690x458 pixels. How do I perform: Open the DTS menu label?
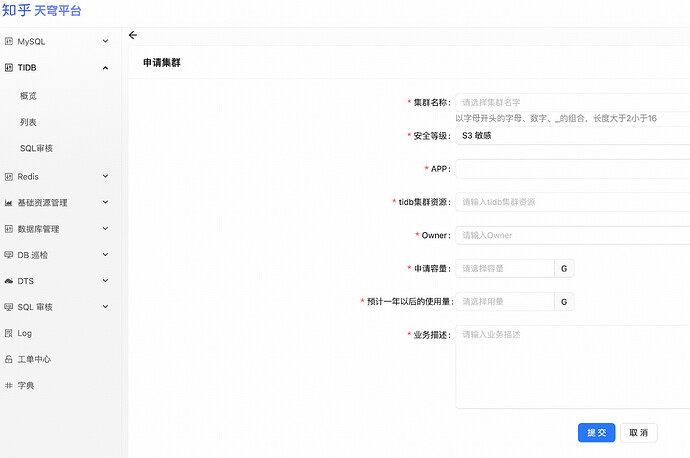point(26,281)
